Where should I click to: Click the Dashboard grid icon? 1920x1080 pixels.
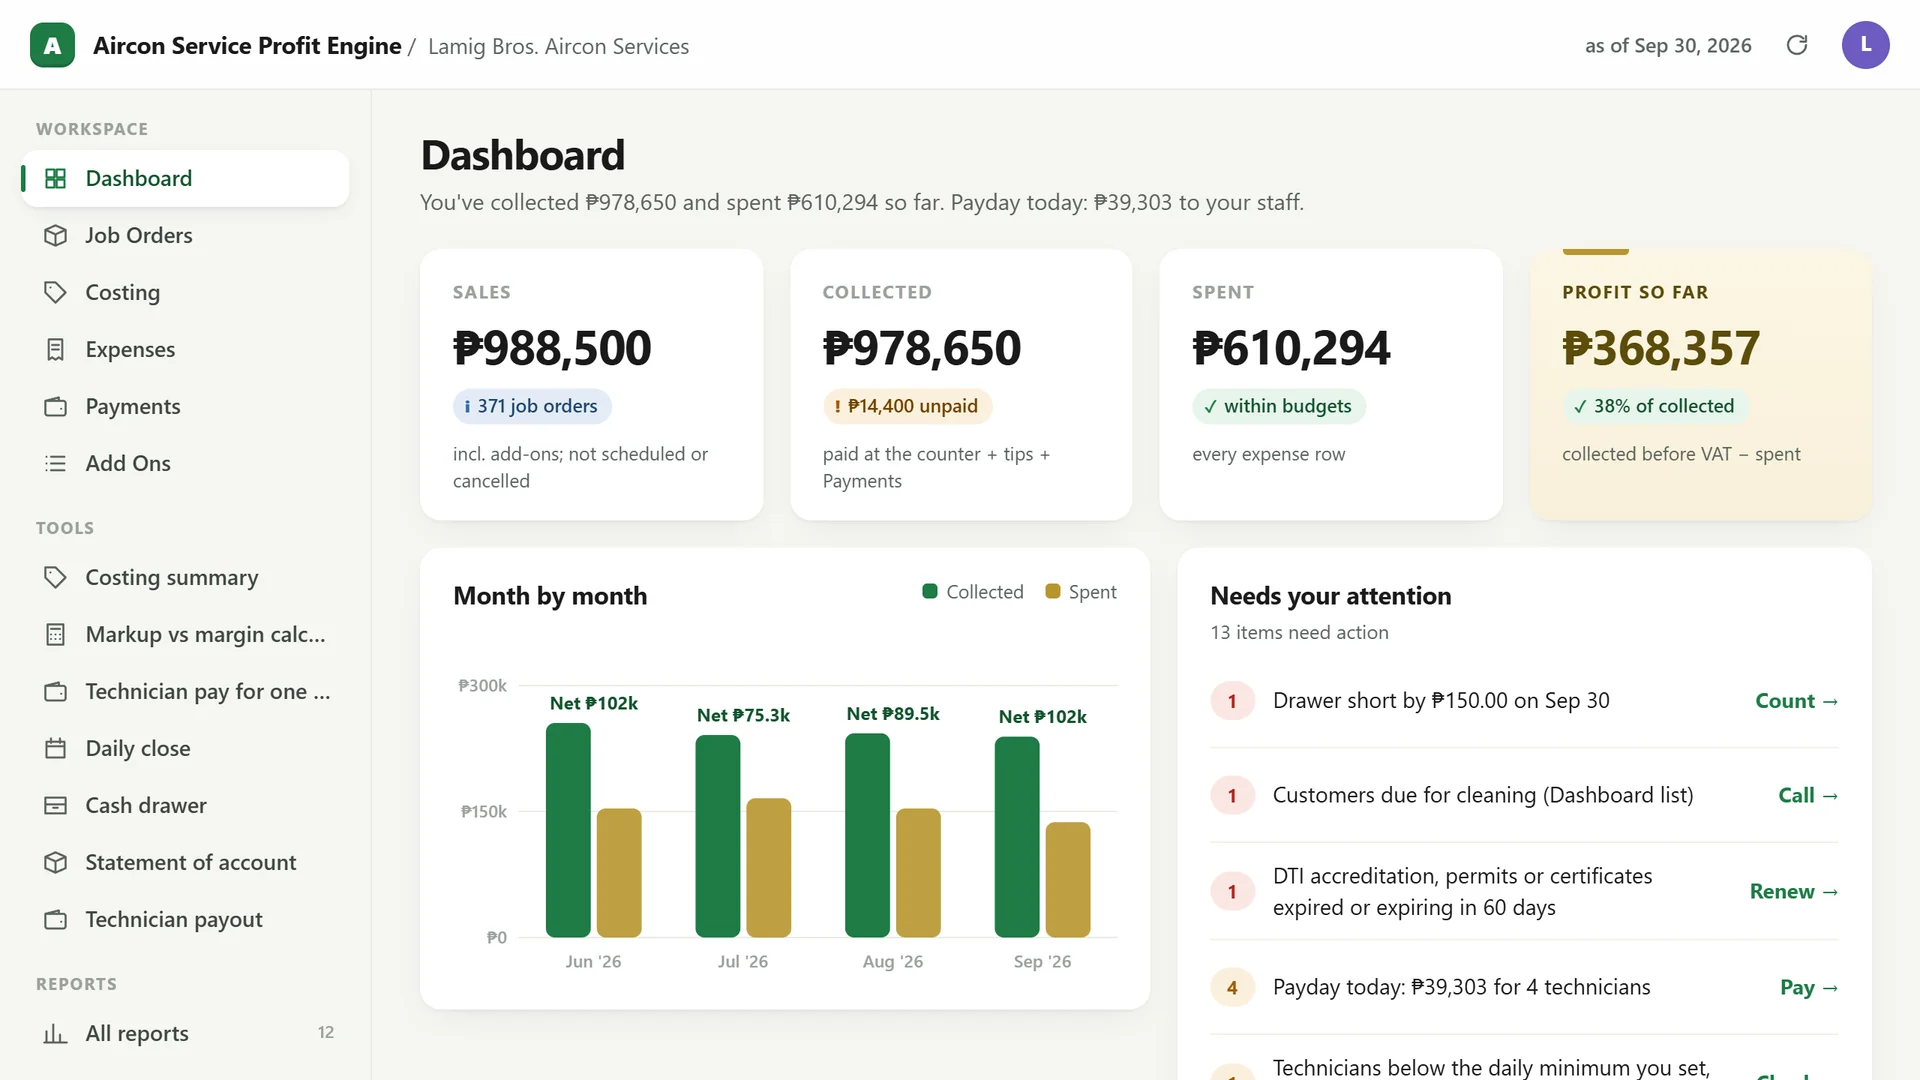pos(56,178)
